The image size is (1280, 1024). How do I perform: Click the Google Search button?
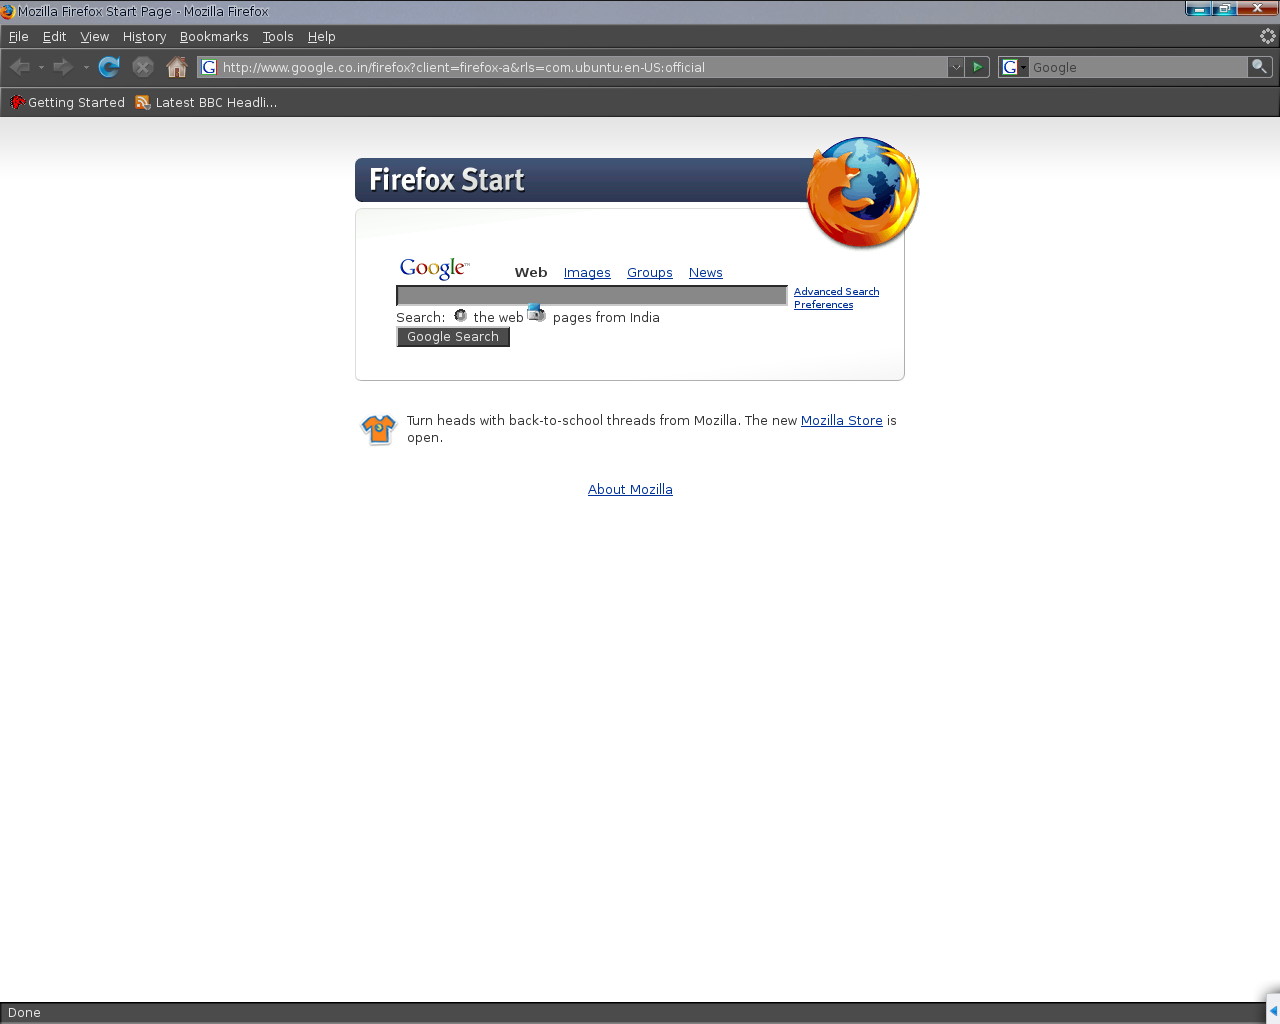click(453, 337)
